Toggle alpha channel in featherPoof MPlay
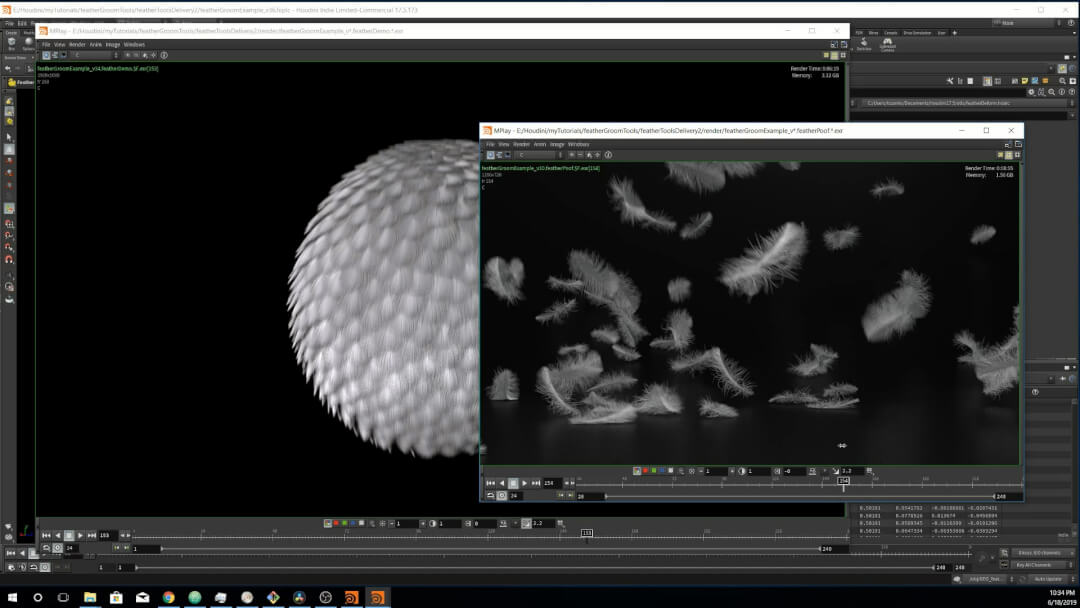 (x=670, y=471)
